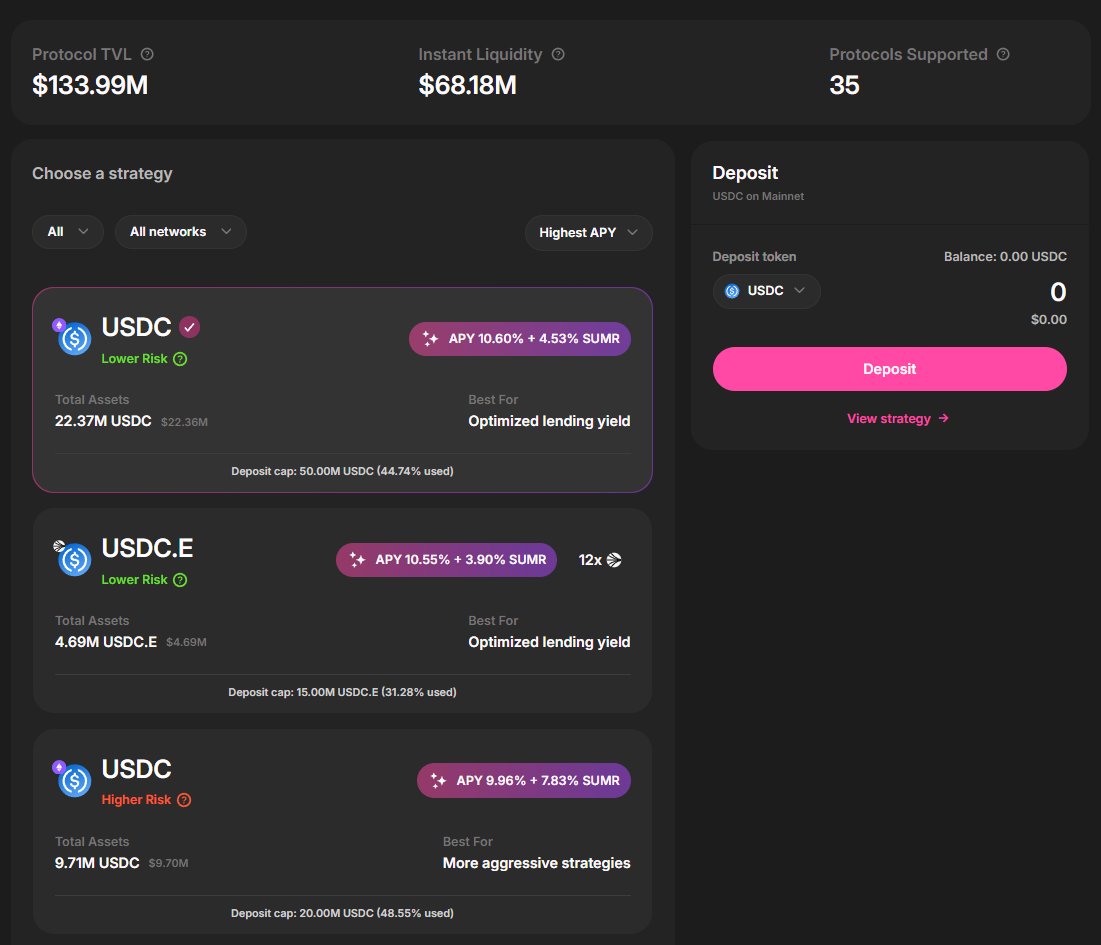Image resolution: width=1101 pixels, height=945 pixels.
Task: Click the APY 10.55% + 3.90% SUMR badge
Action: 447,560
